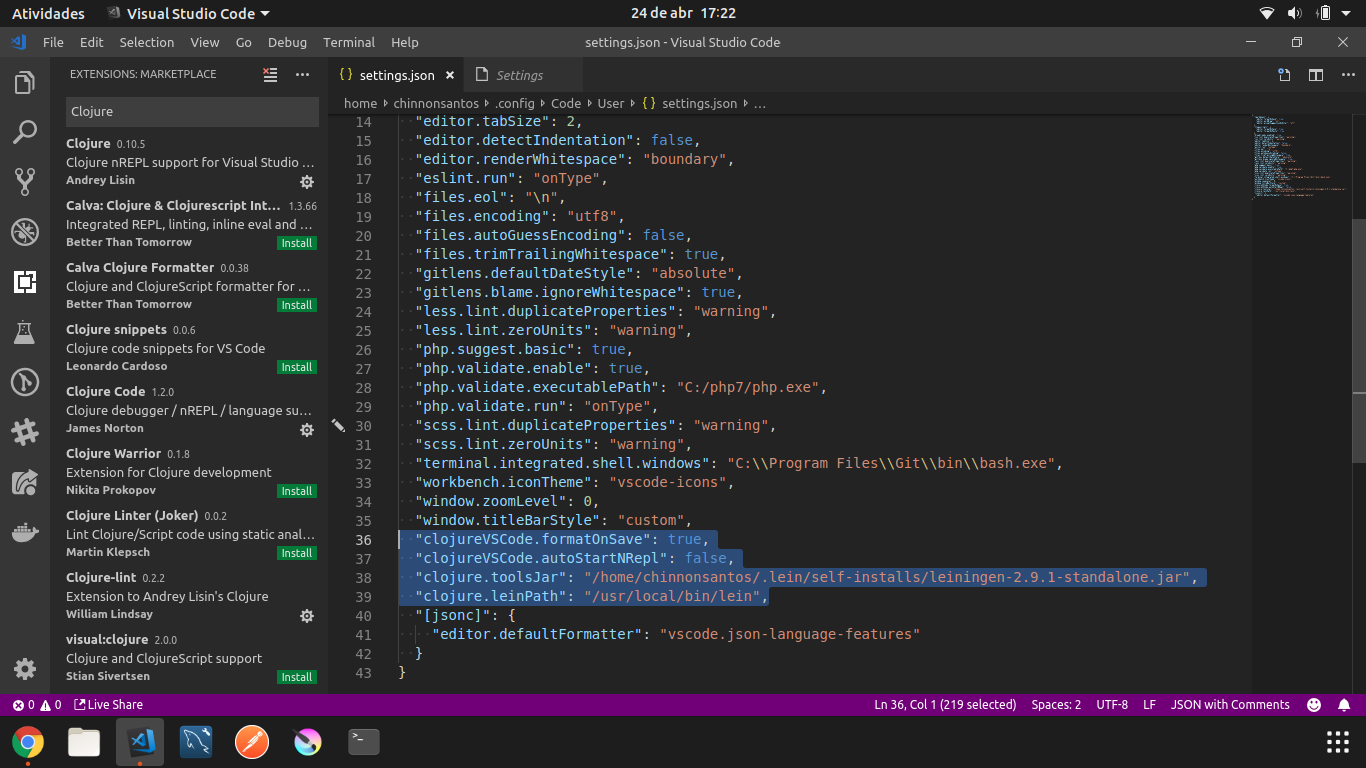This screenshot has height=768, width=1366.
Task: Click the extensions search box containing Clojure
Action: (192, 112)
